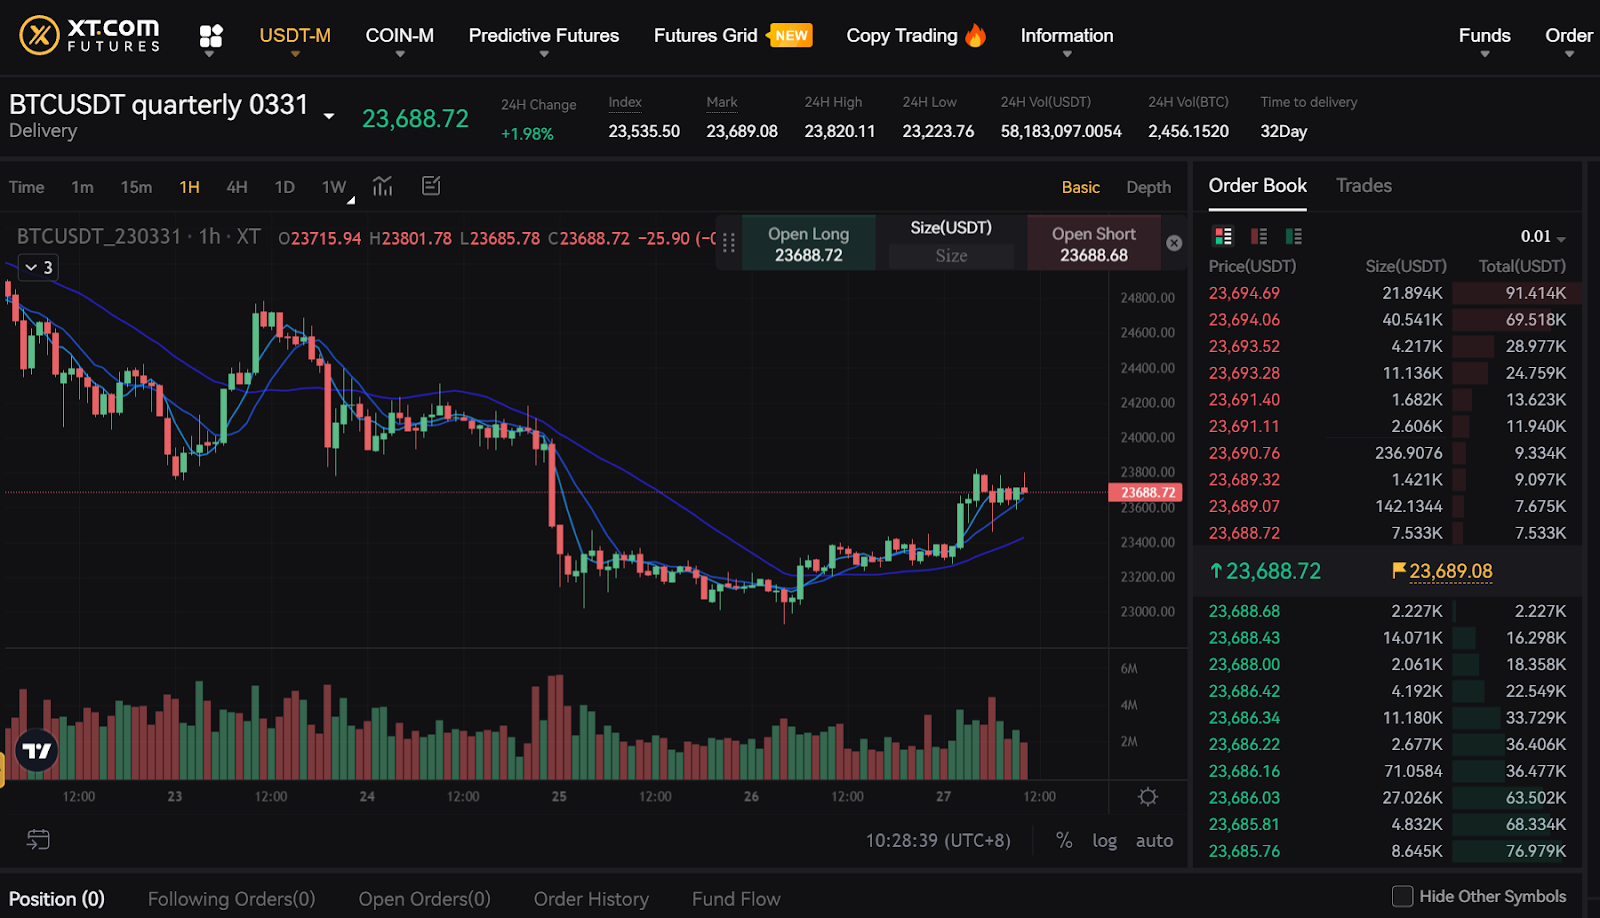
Task: Collapse the indicators legend showing 3
Action: tap(37, 267)
